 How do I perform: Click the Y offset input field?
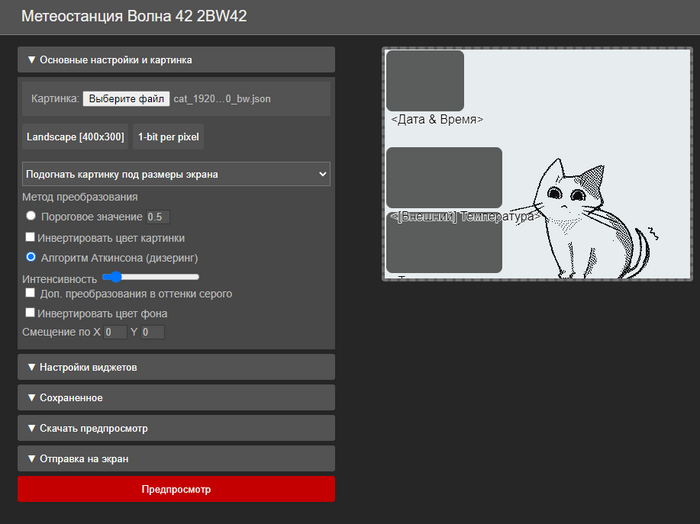152,332
